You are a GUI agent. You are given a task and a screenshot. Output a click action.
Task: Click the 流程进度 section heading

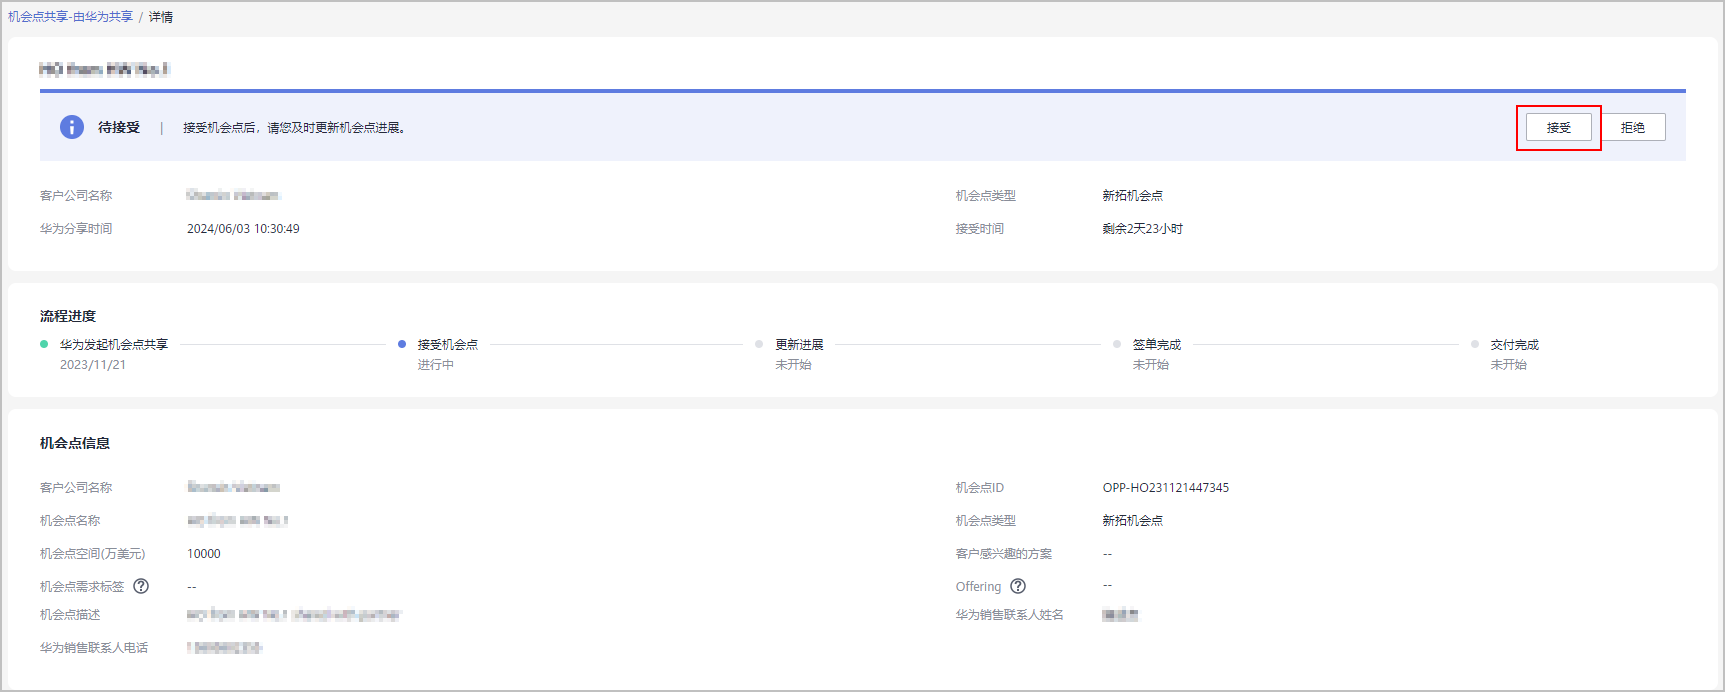tap(68, 316)
